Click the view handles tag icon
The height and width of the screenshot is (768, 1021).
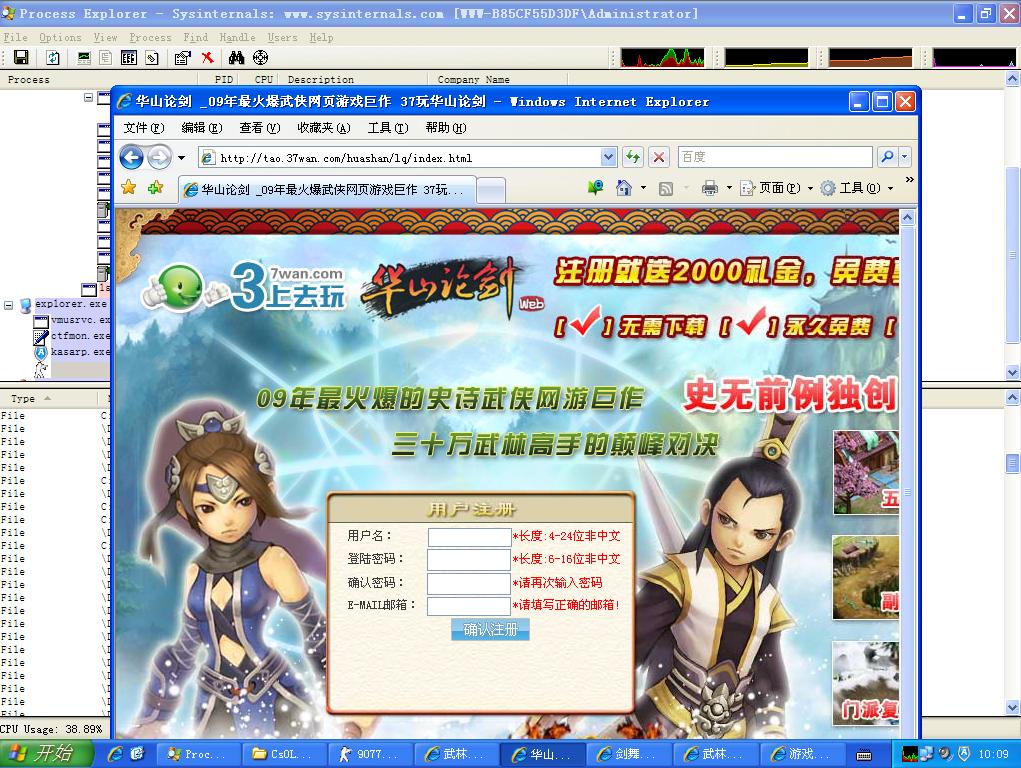(x=152, y=58)
